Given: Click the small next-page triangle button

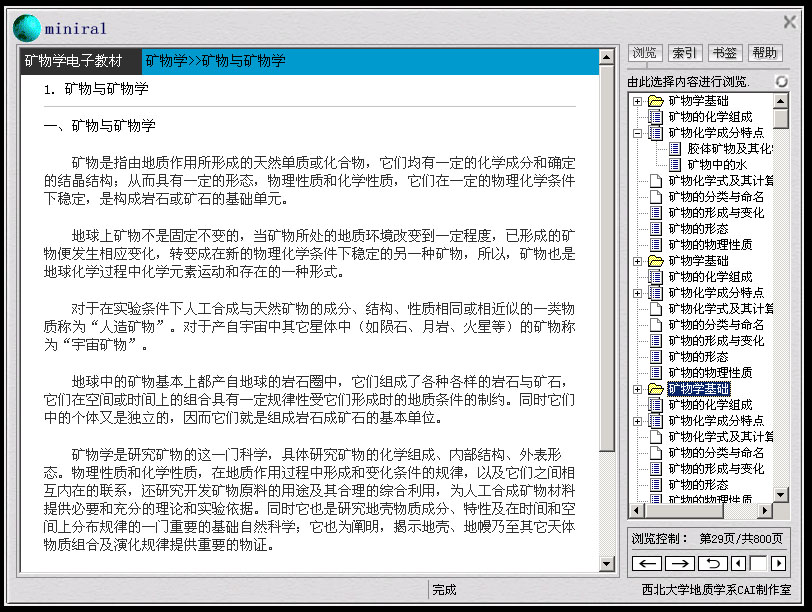Looking at the screenshot, I should pyautogui.click(x=778, y=563).
